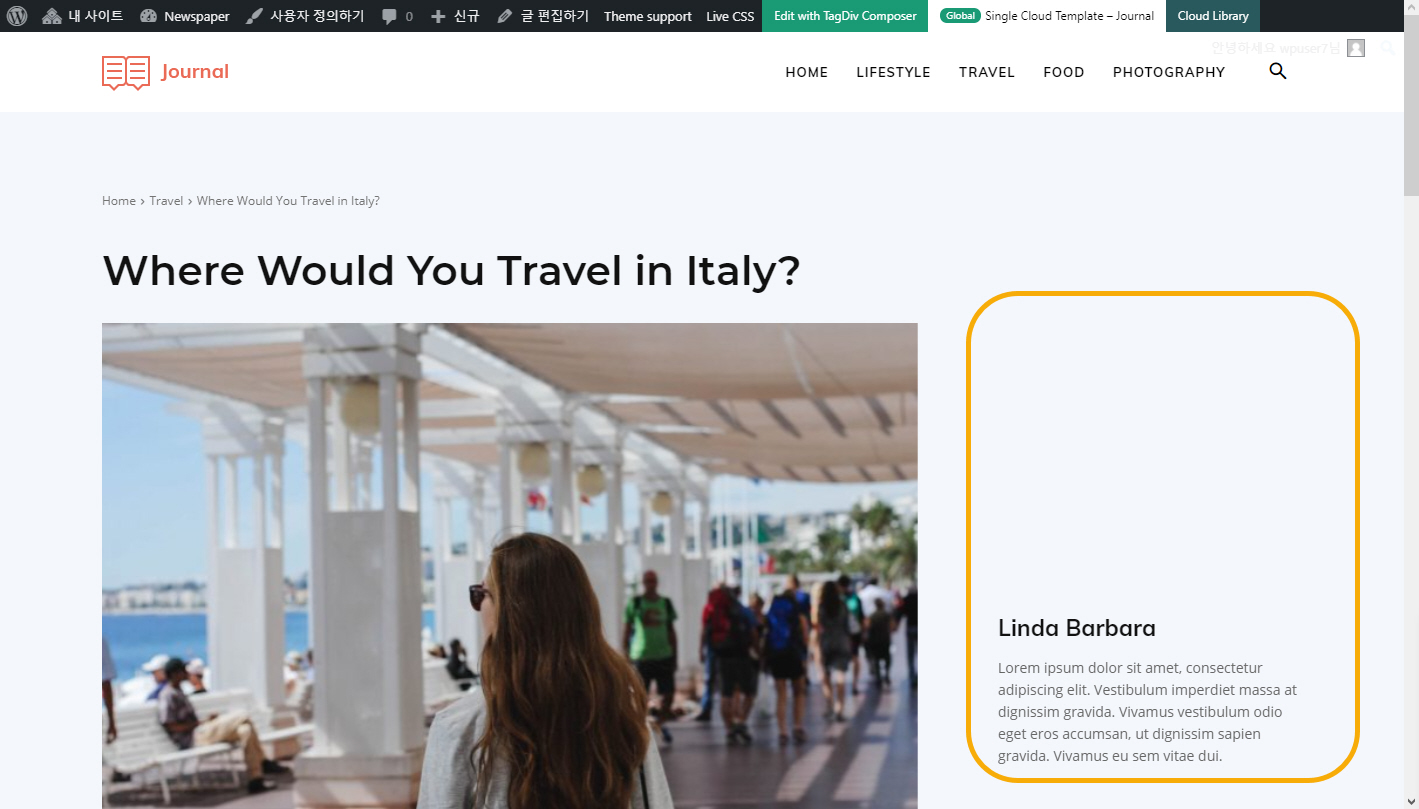Viewport: 1419px width, 809px height.
Task: Click the 사용자 정의하기 brush icon
Action: (x=255, y=16)
